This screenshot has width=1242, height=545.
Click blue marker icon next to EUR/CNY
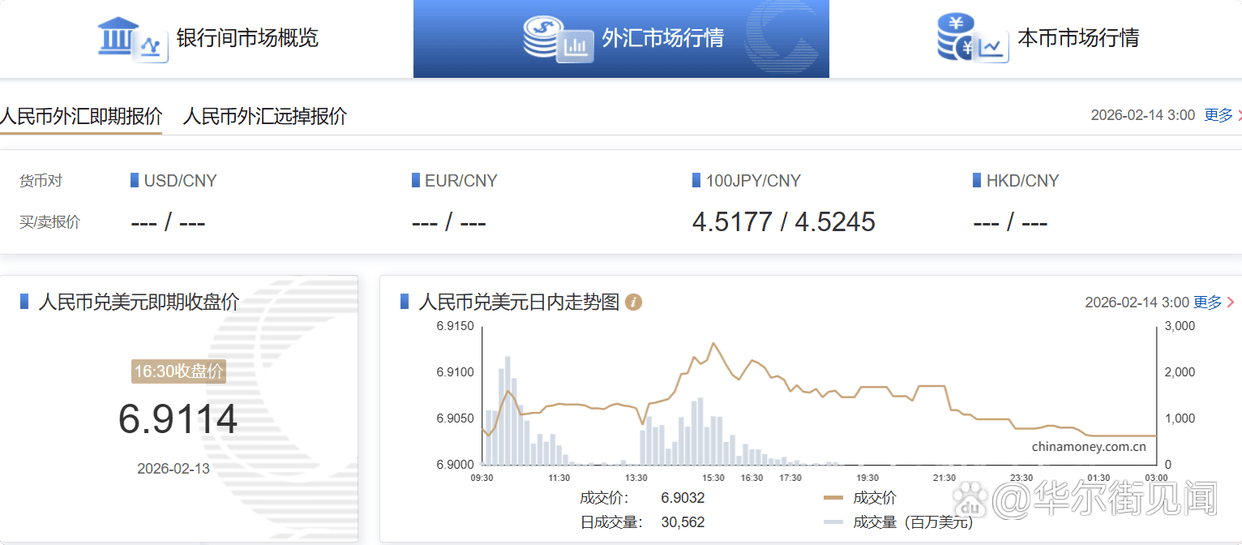[416, 181]
